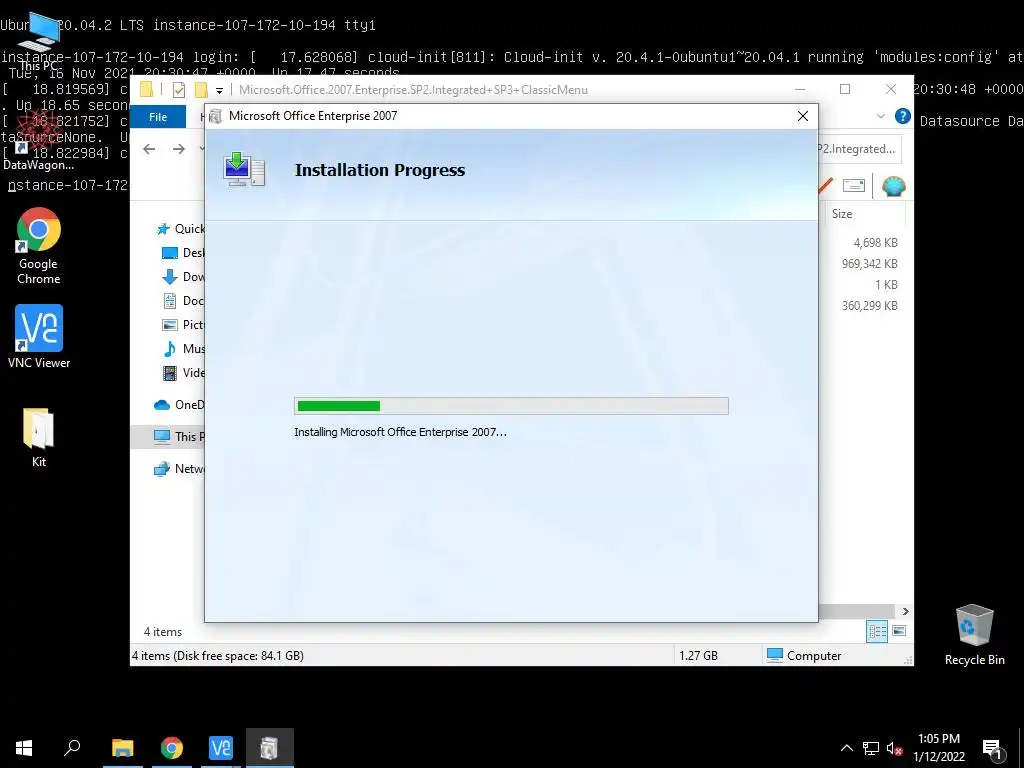Select the Kit folder on desktop

tap(39, 437)
